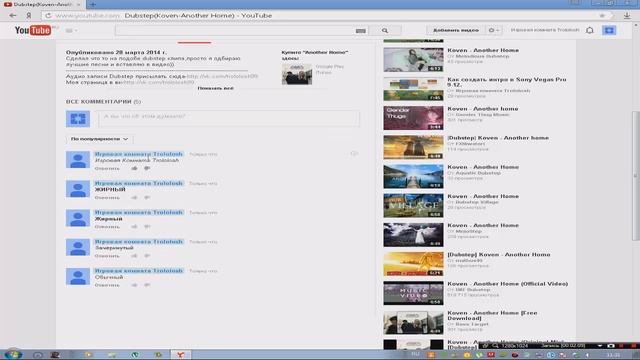Open the blue account avatar in header
Image resolution: width=640 pixels, height=360 pixels.
click(x=609, y=30)
